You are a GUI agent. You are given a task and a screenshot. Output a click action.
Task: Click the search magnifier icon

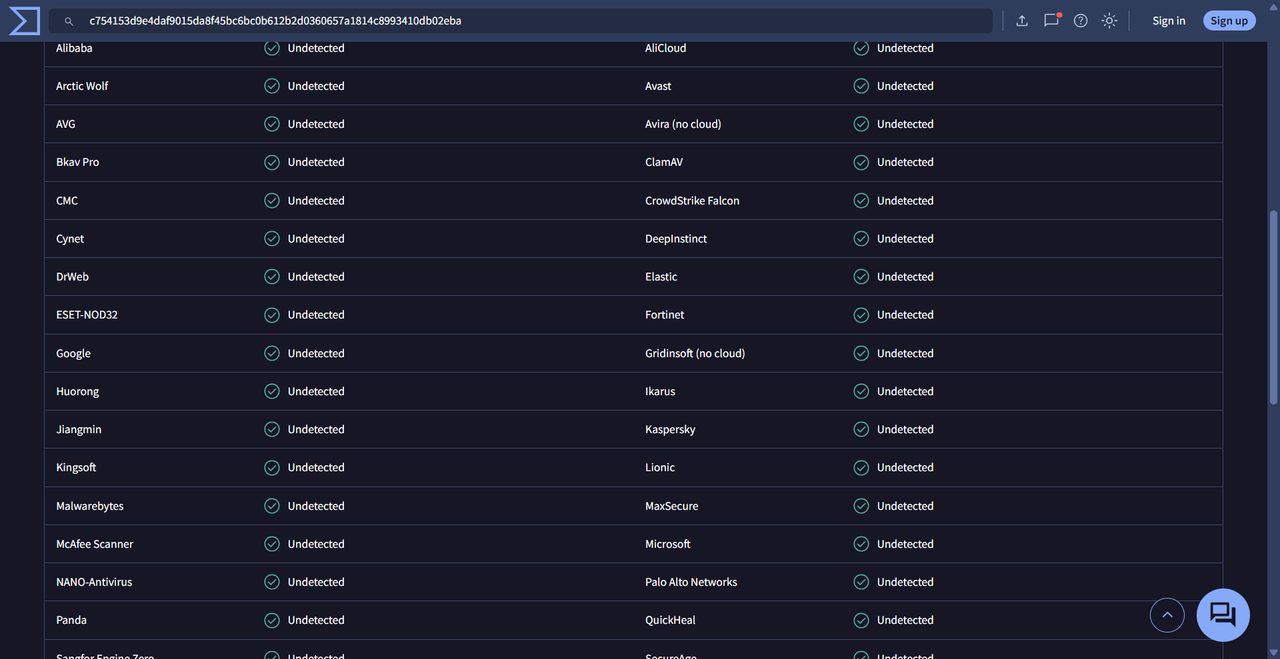click(69, 21)
